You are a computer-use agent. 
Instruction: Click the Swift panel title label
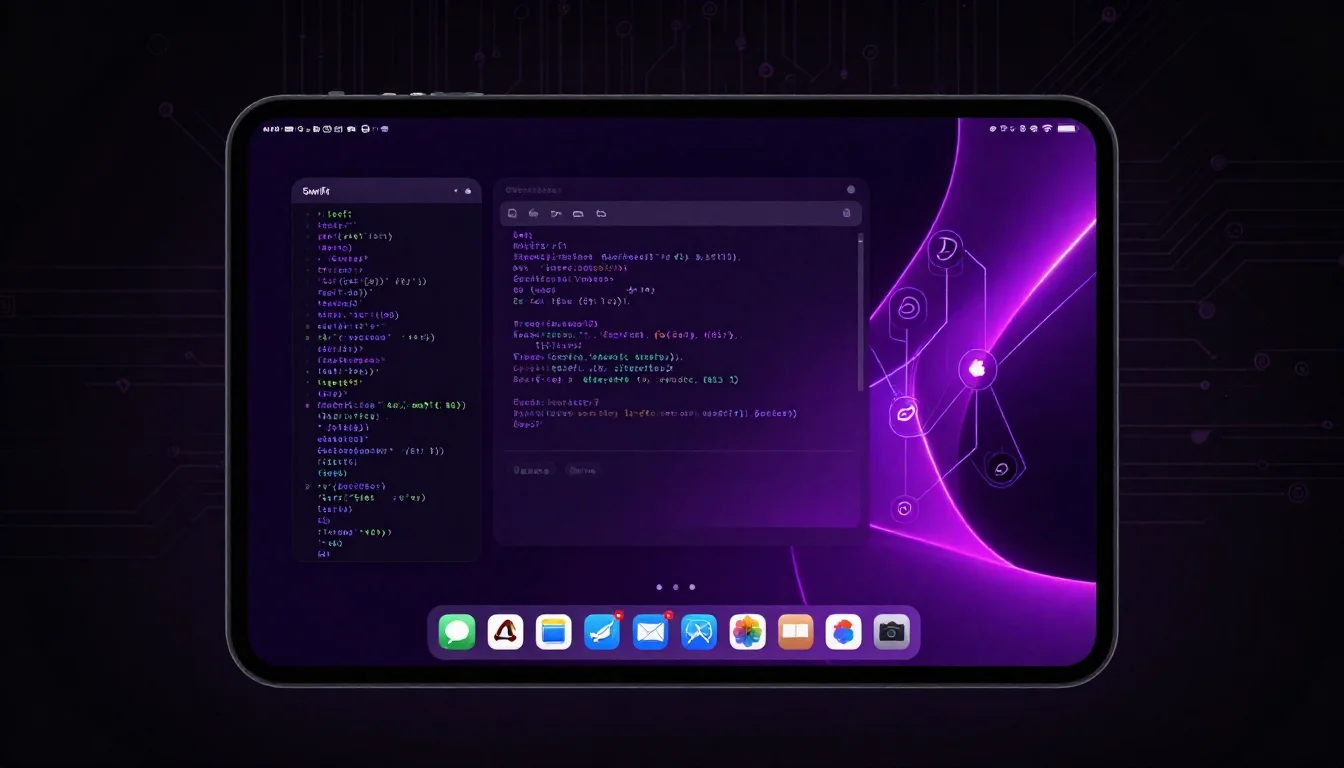point(316,191)
